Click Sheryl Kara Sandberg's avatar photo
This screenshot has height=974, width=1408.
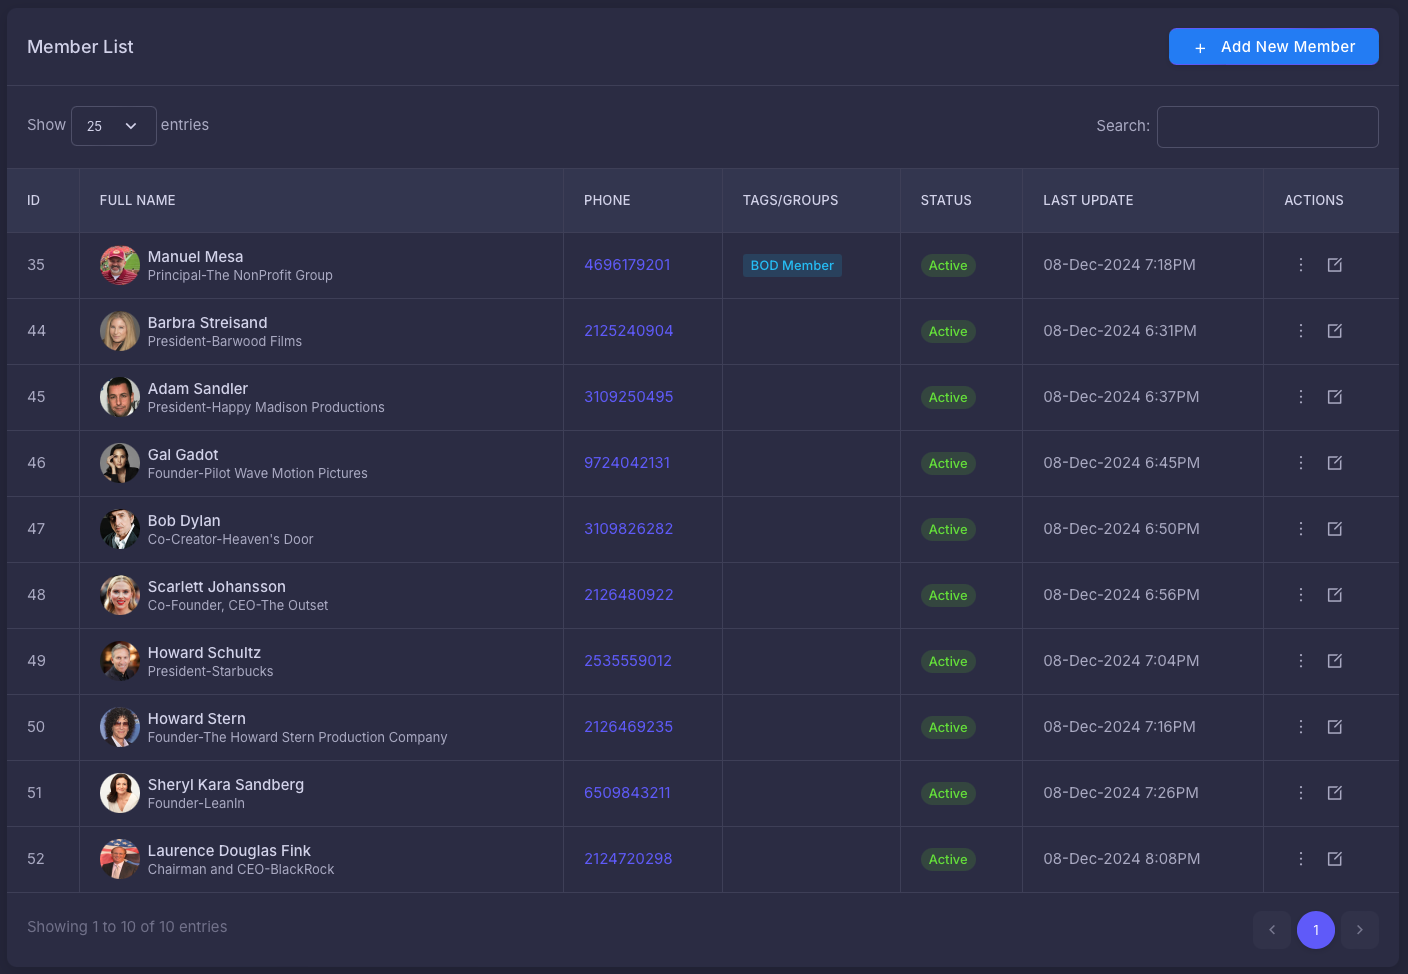[120, 793]
